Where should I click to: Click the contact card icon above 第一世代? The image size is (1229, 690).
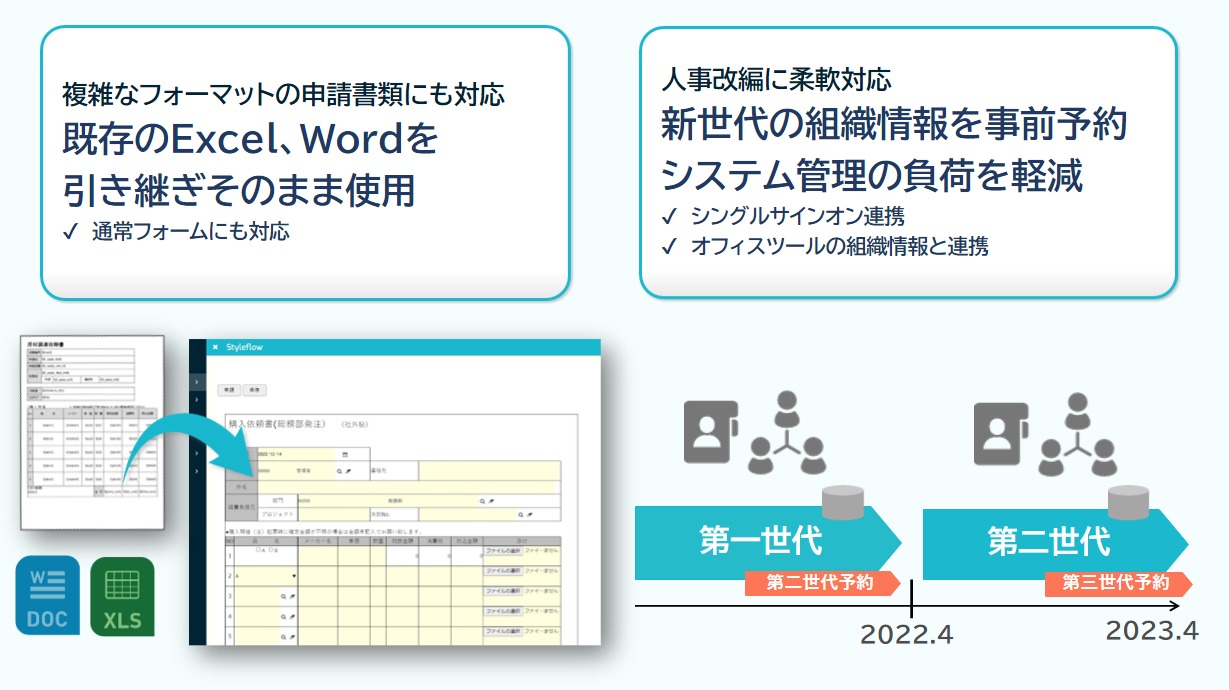tap(709, 432)
